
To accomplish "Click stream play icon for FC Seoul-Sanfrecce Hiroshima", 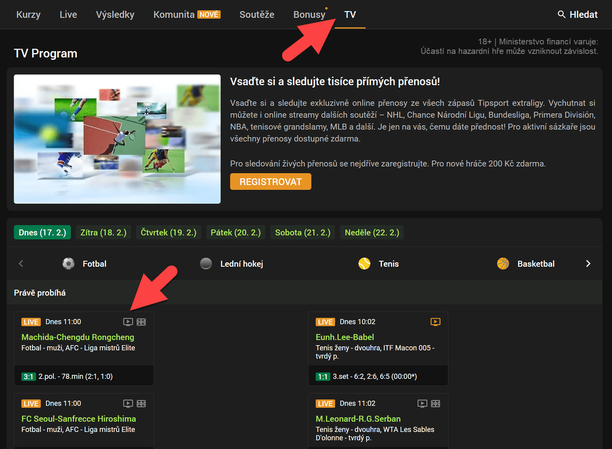I will point(127,402).
